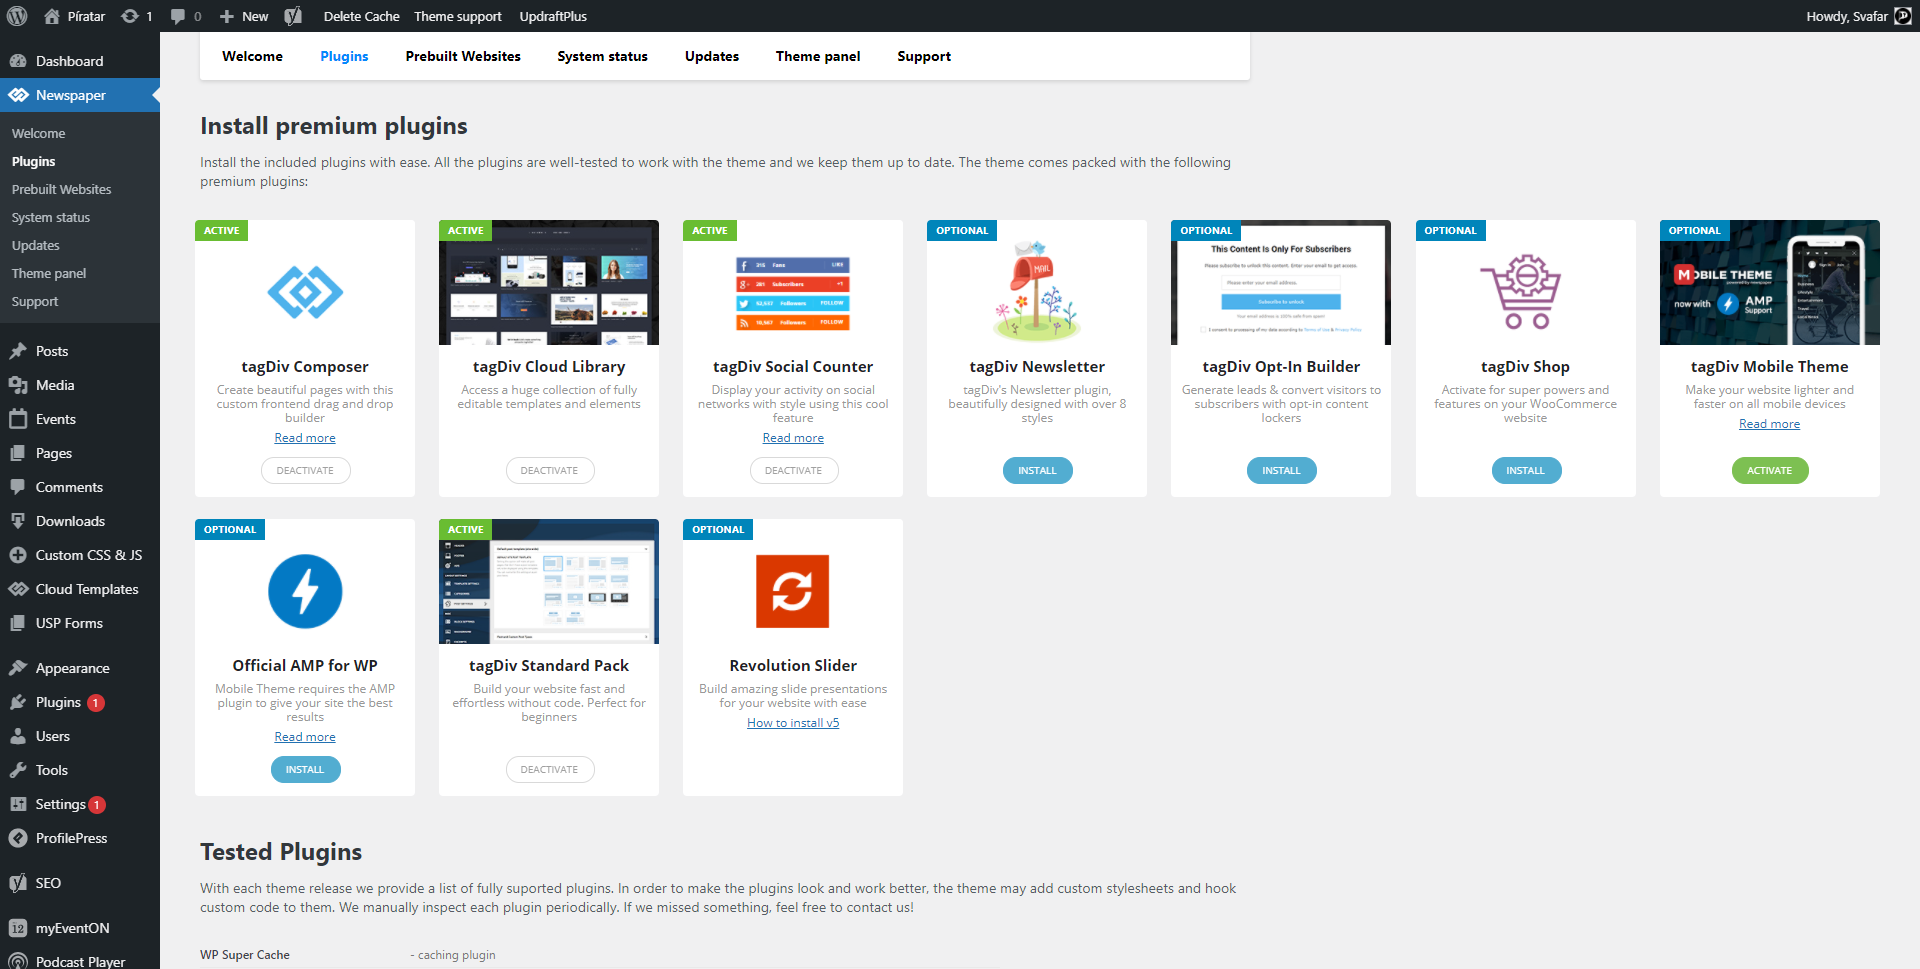This screenshot has height=969, width=1920.
Task: Install the Official AMP for WP plugin
Action: pyautogui.click(x=305, y=770)
